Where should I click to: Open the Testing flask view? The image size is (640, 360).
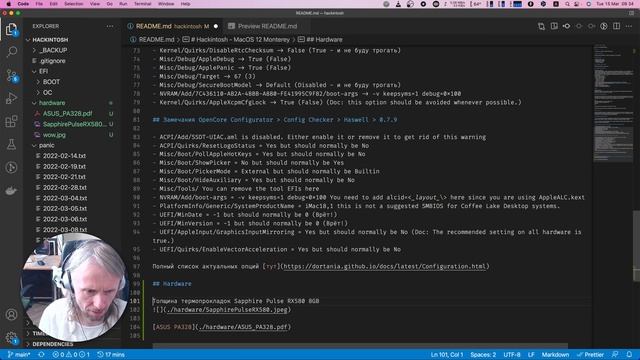point(11,144)
